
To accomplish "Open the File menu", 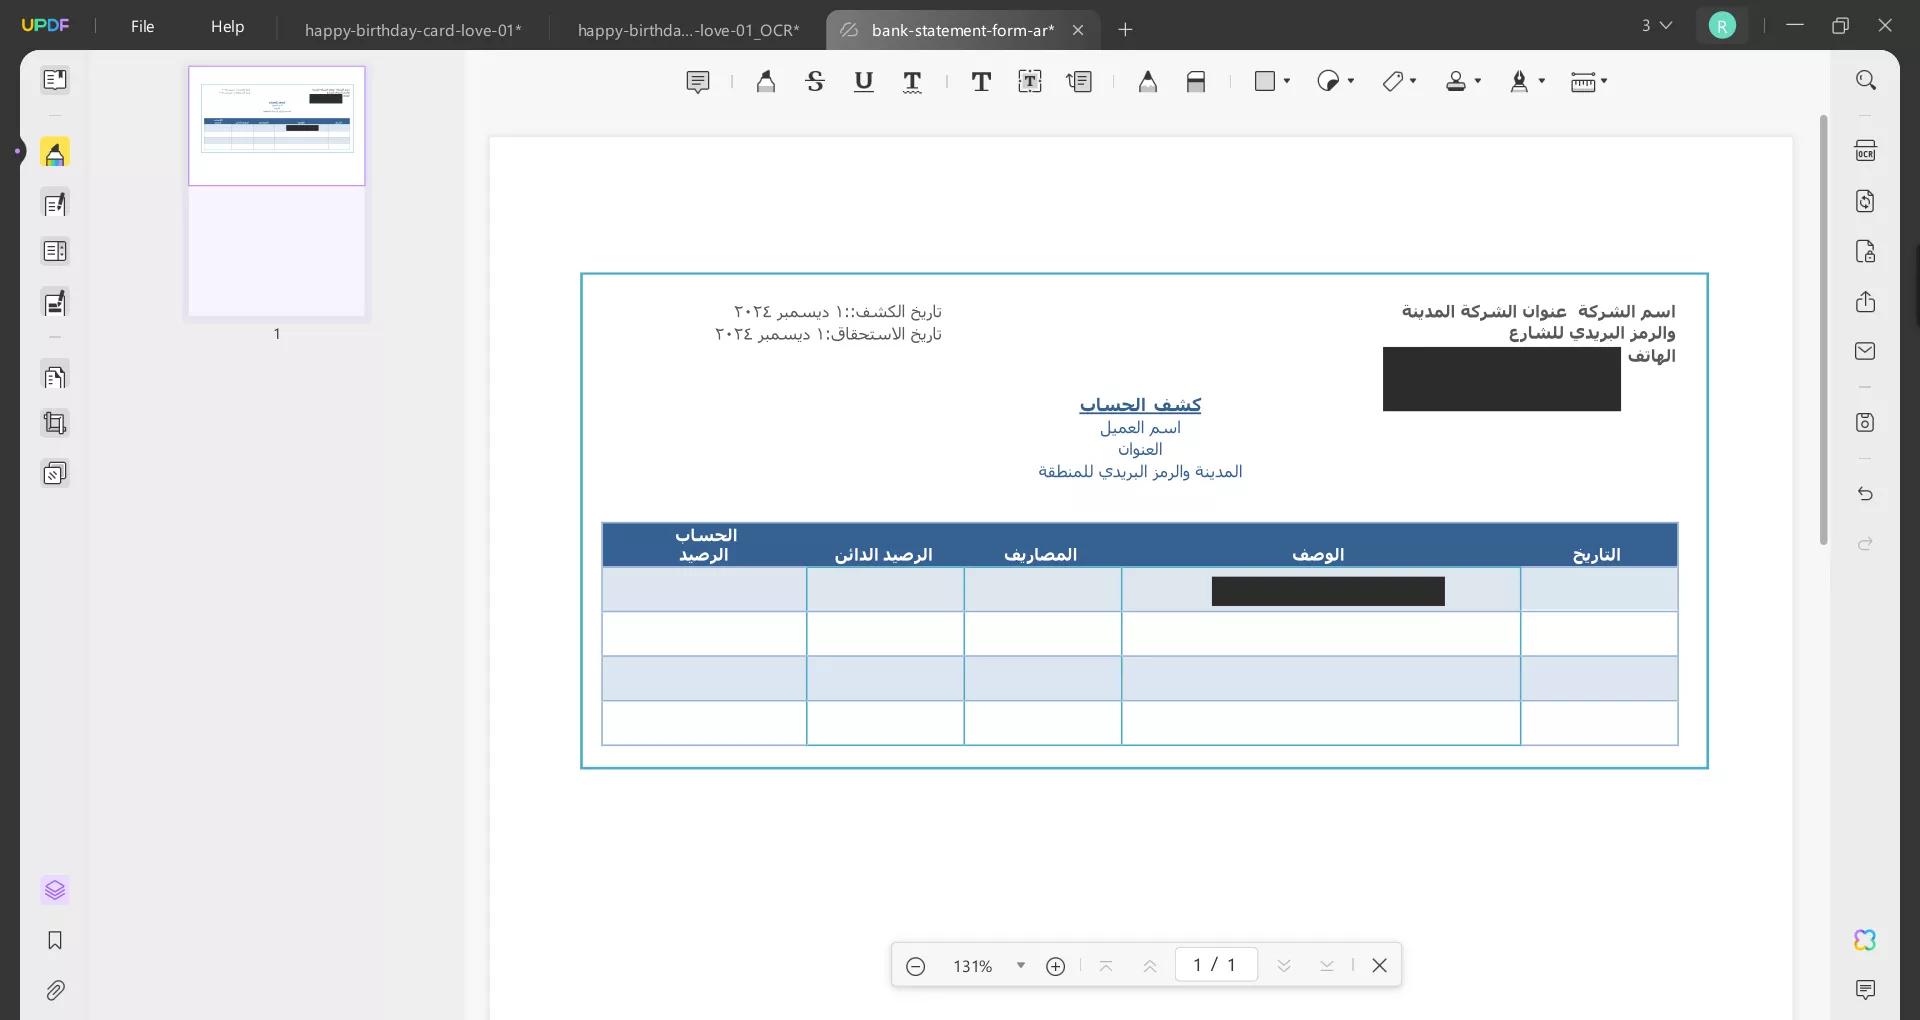I will pos(143,27).
